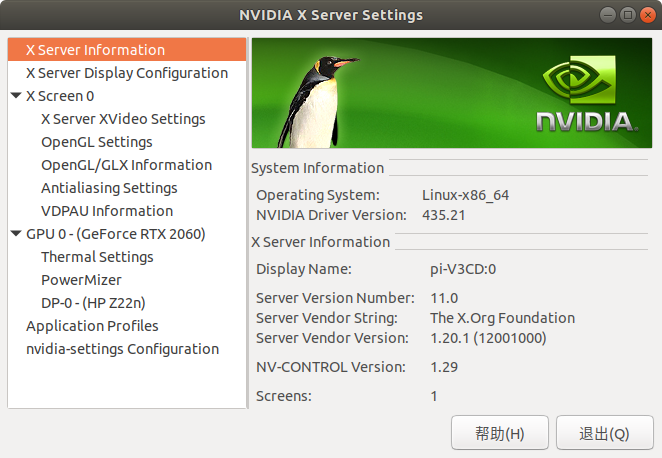The width and height of the screenshot is (662, 458).
Task: Open OpenGL/GLX Information page
Action: 127,165
